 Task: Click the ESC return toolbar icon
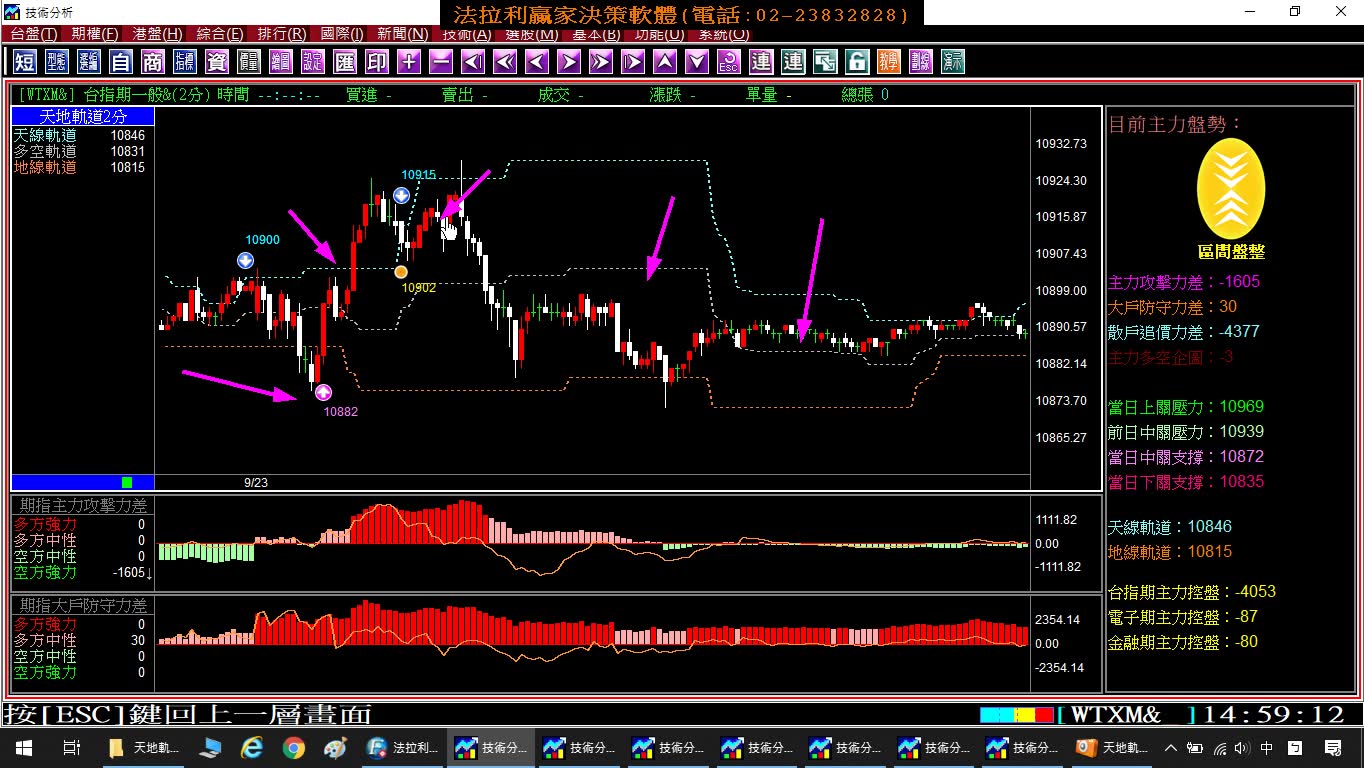(x=729, y=61)
